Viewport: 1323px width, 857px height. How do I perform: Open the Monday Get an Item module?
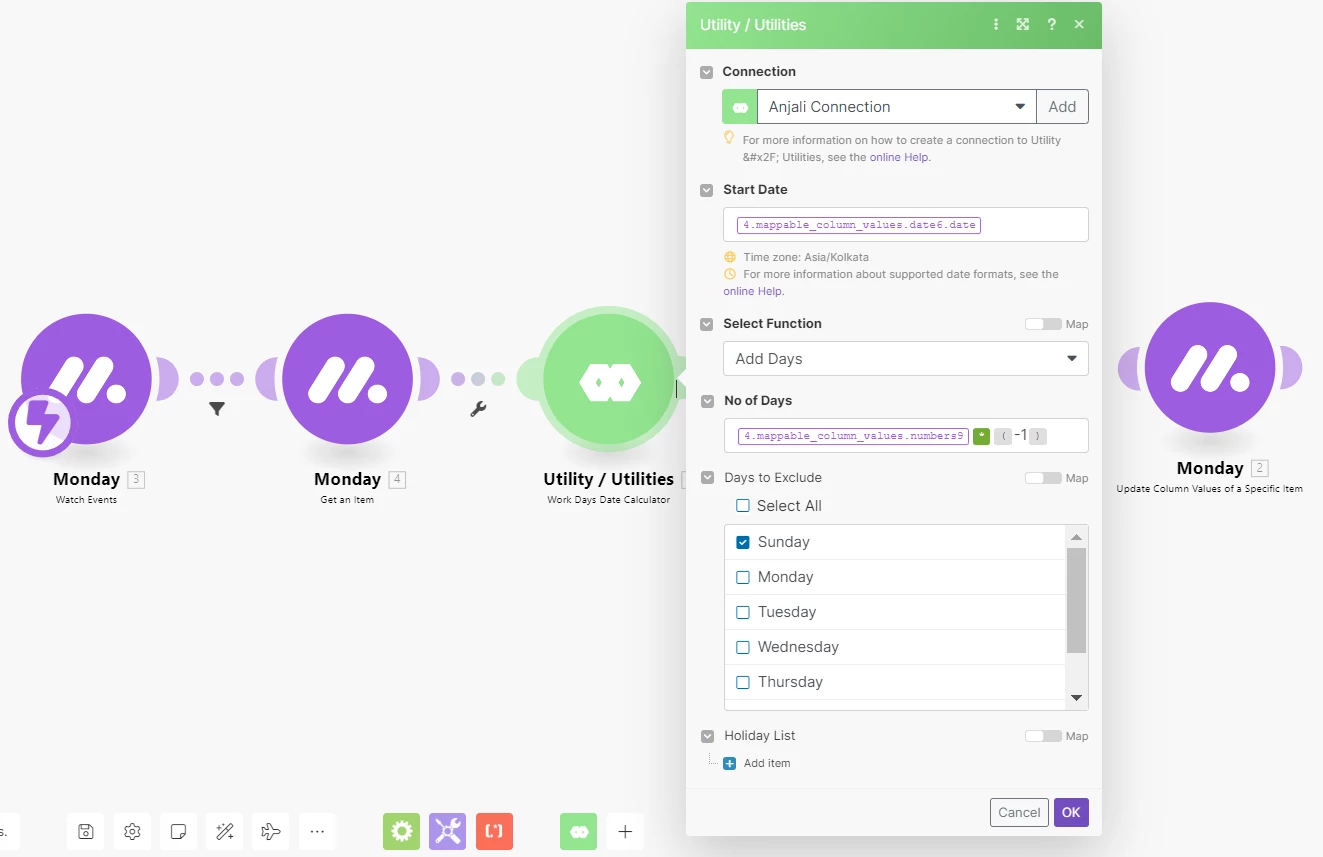point(347,379)
